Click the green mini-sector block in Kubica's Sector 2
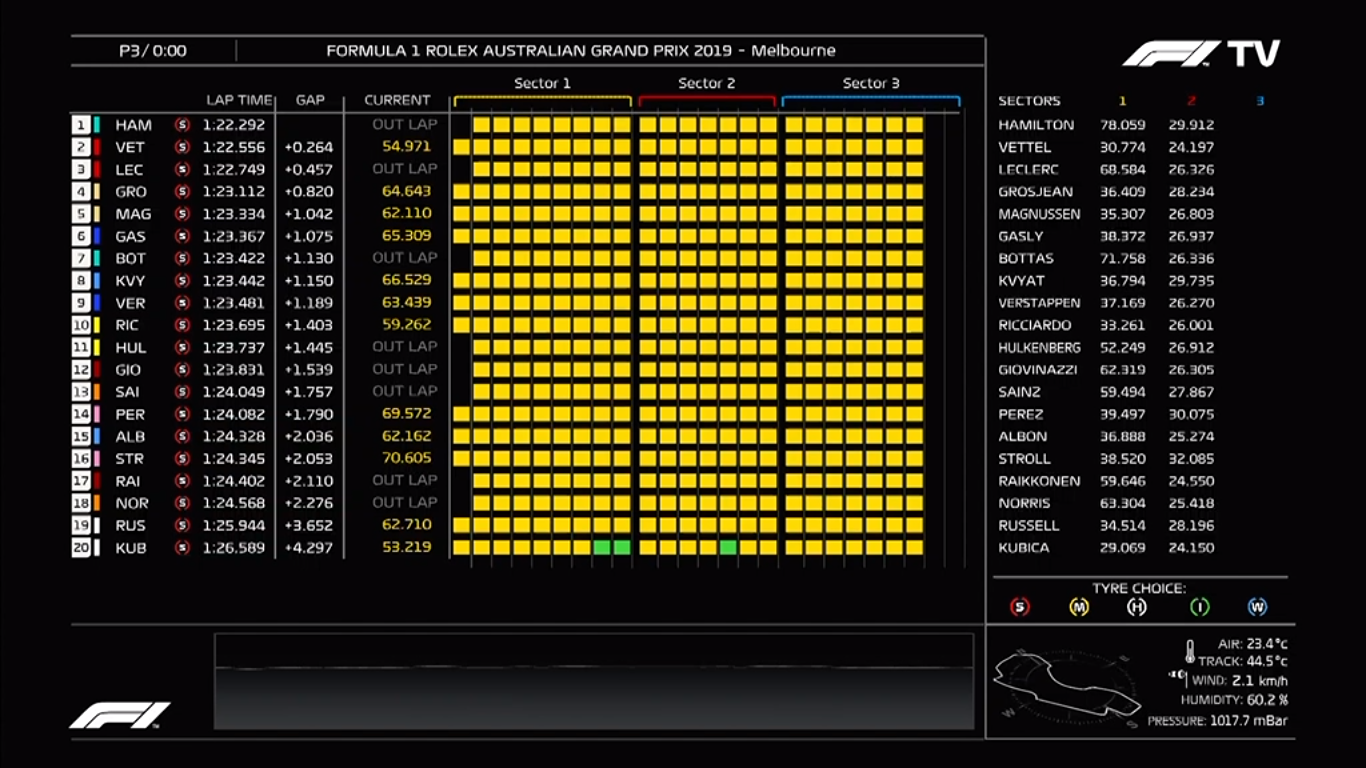 click(x=728, y=547)
